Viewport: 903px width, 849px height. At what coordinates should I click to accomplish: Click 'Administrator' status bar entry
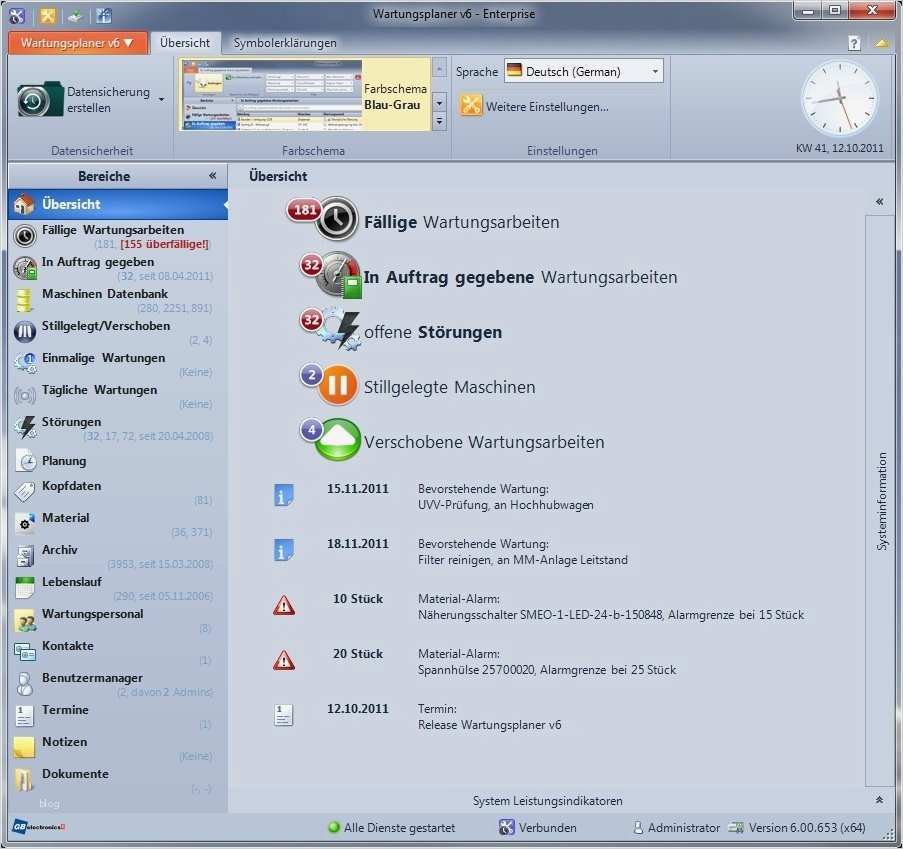[x=676, y=828]
